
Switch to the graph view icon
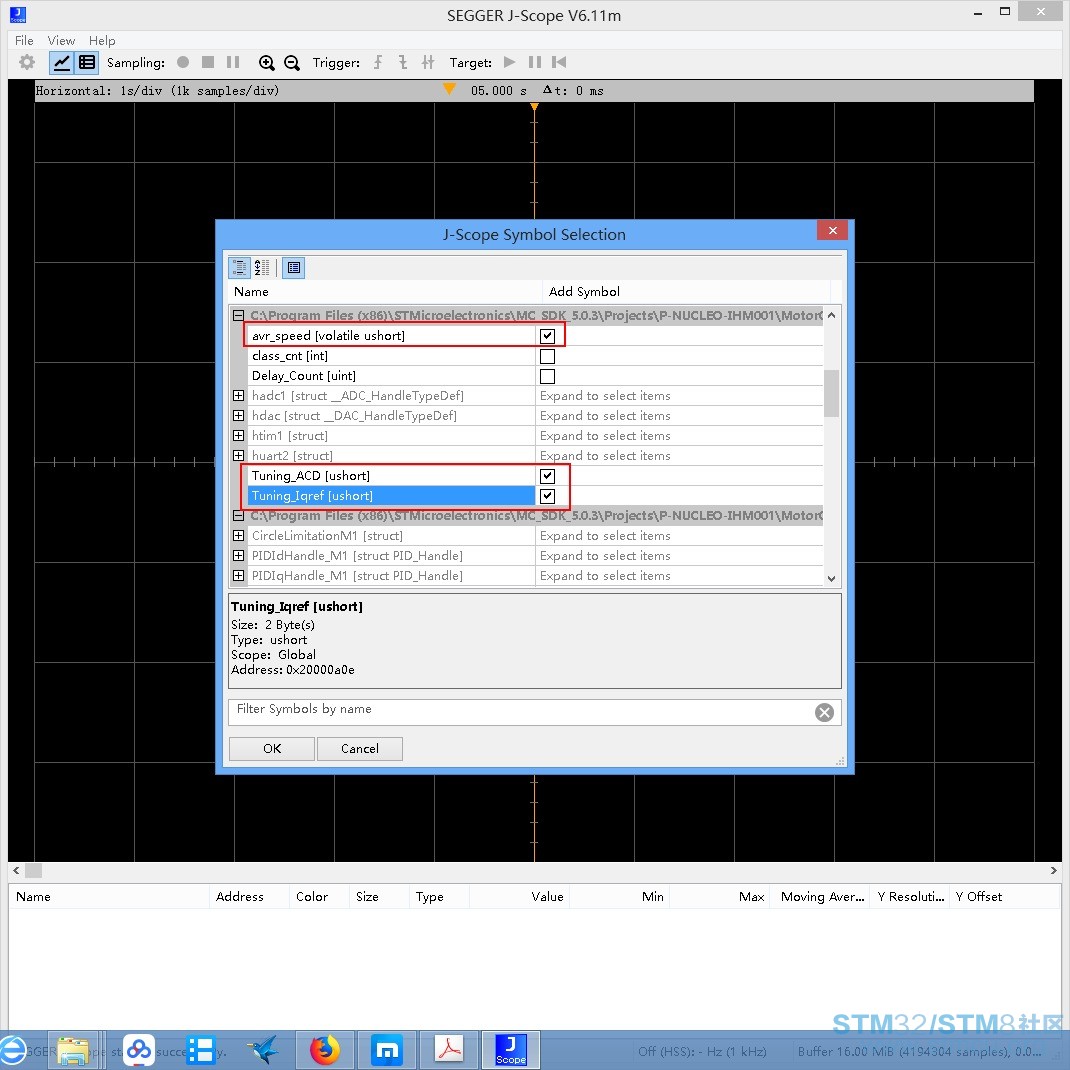62,63
